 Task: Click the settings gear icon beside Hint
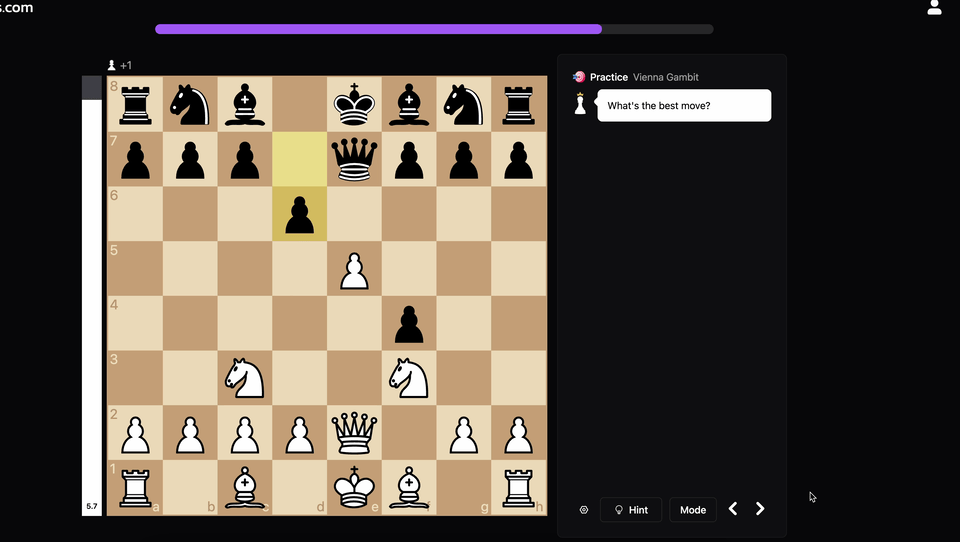point(583,510)
